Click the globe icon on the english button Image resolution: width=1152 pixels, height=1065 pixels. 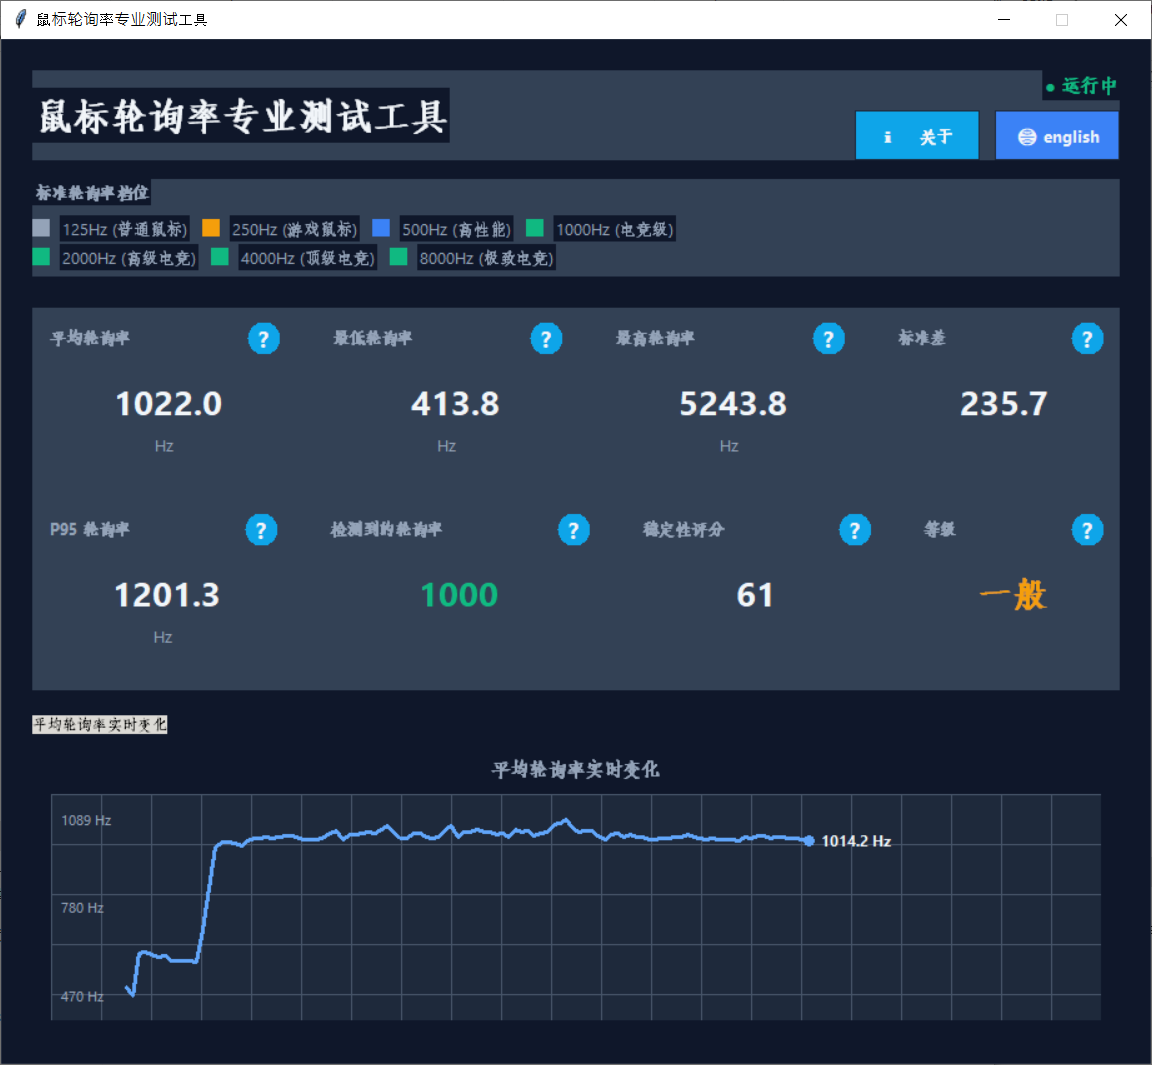[x=1029, y=135]
